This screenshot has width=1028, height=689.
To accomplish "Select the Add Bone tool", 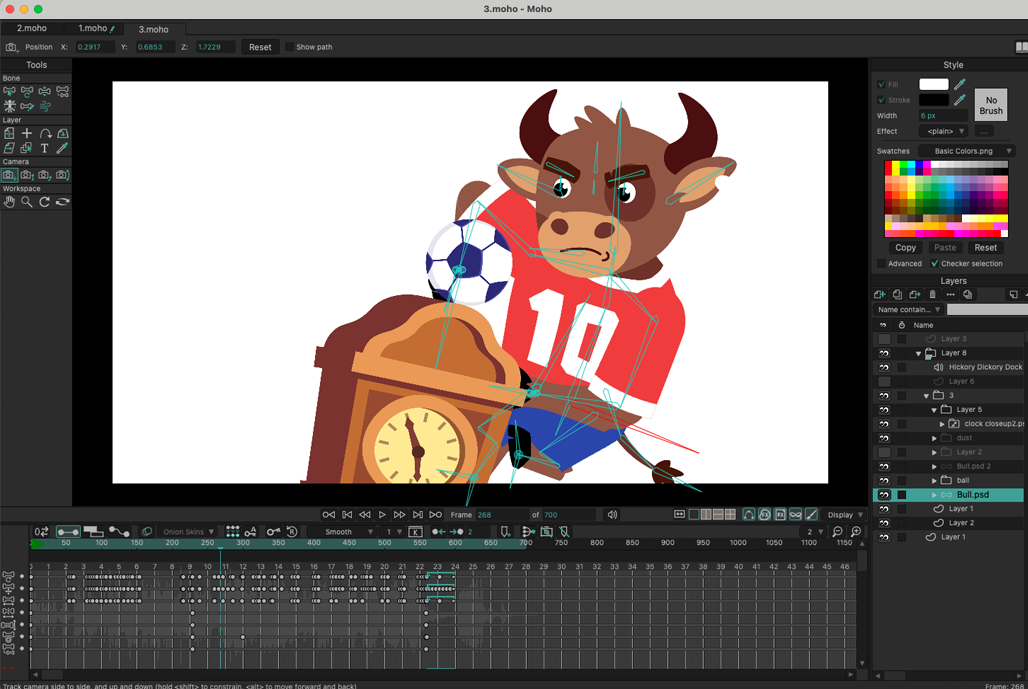I will 27,106.
